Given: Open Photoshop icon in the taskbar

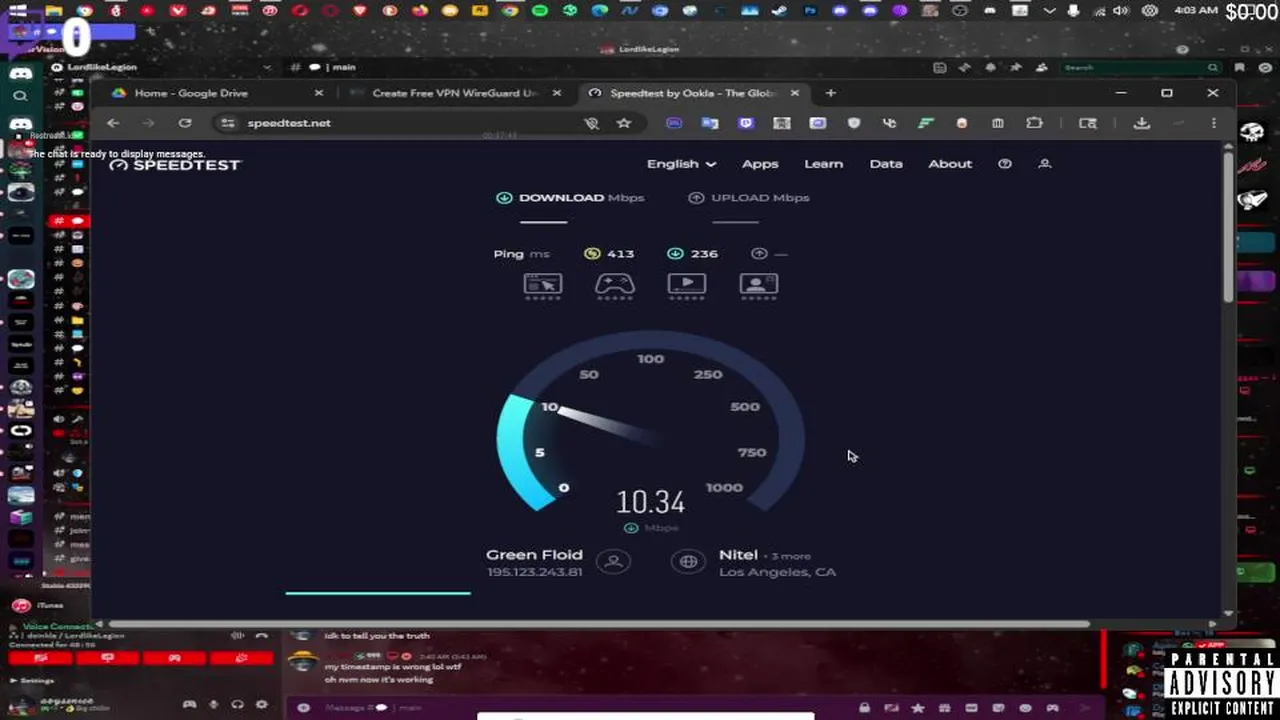Looking at the screenshot, I should pyautogui.click(x=810, y=11).
